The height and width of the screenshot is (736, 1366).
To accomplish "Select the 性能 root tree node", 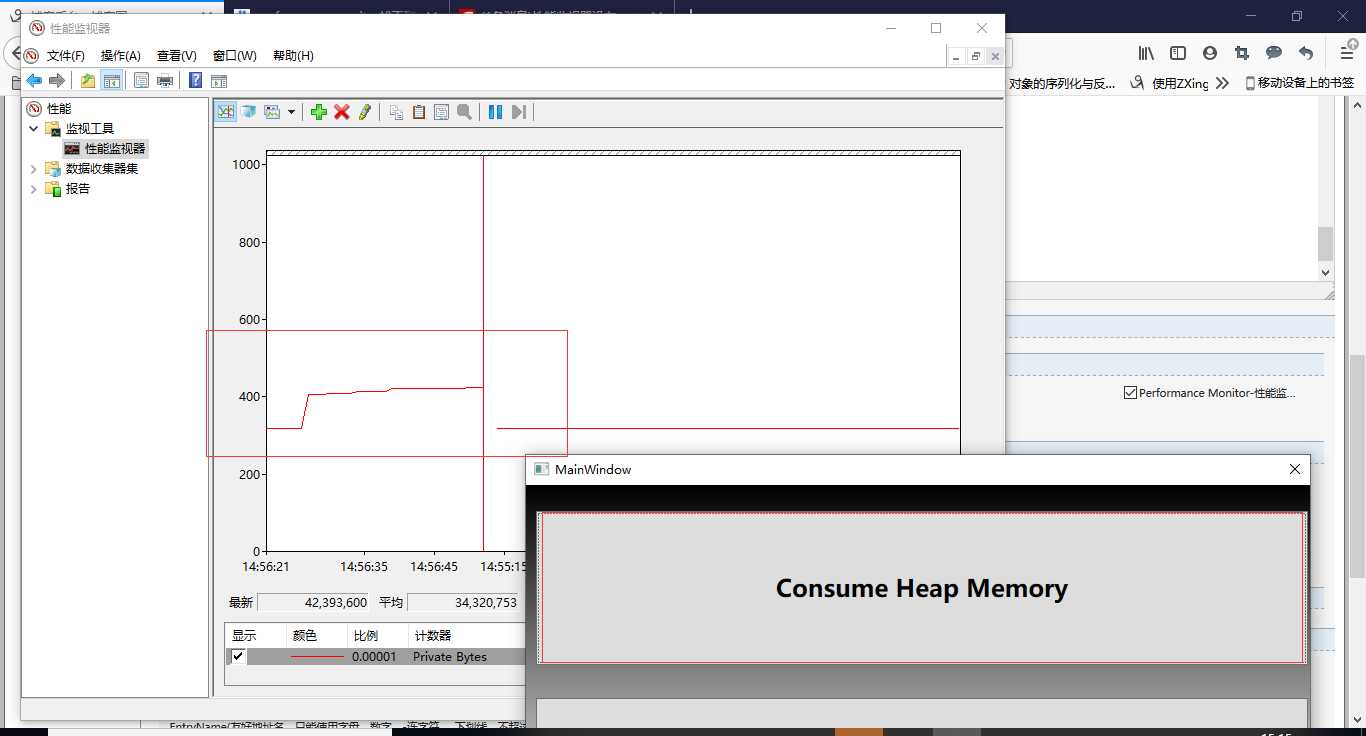I will pyautogui.click(x=59, y=108).
